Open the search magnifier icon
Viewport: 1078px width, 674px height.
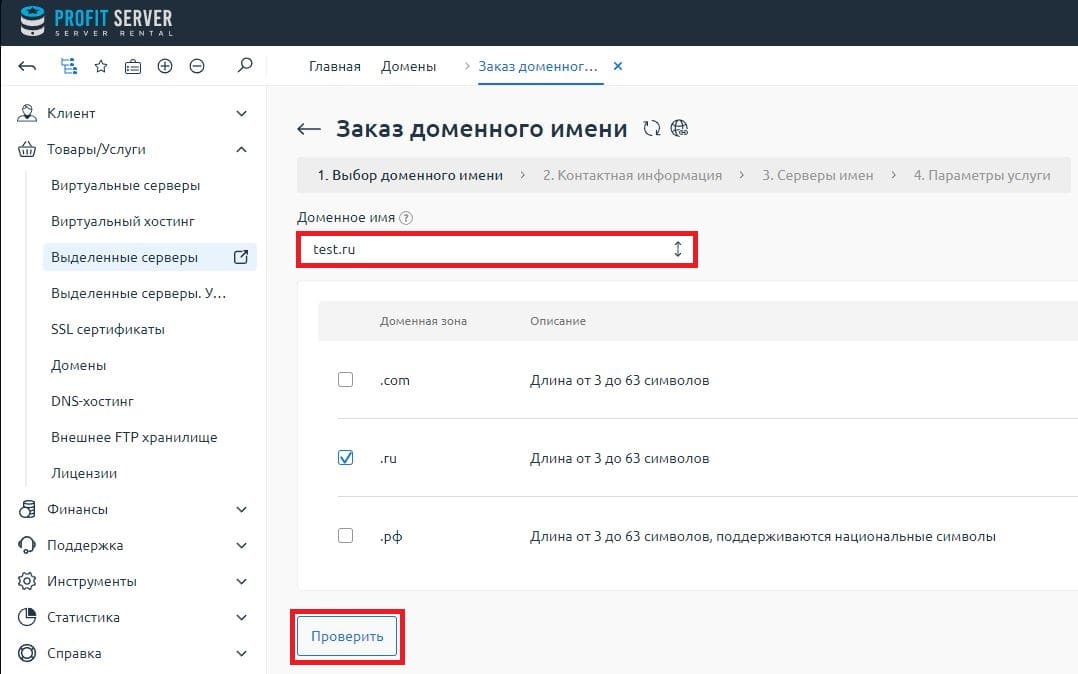245,65
